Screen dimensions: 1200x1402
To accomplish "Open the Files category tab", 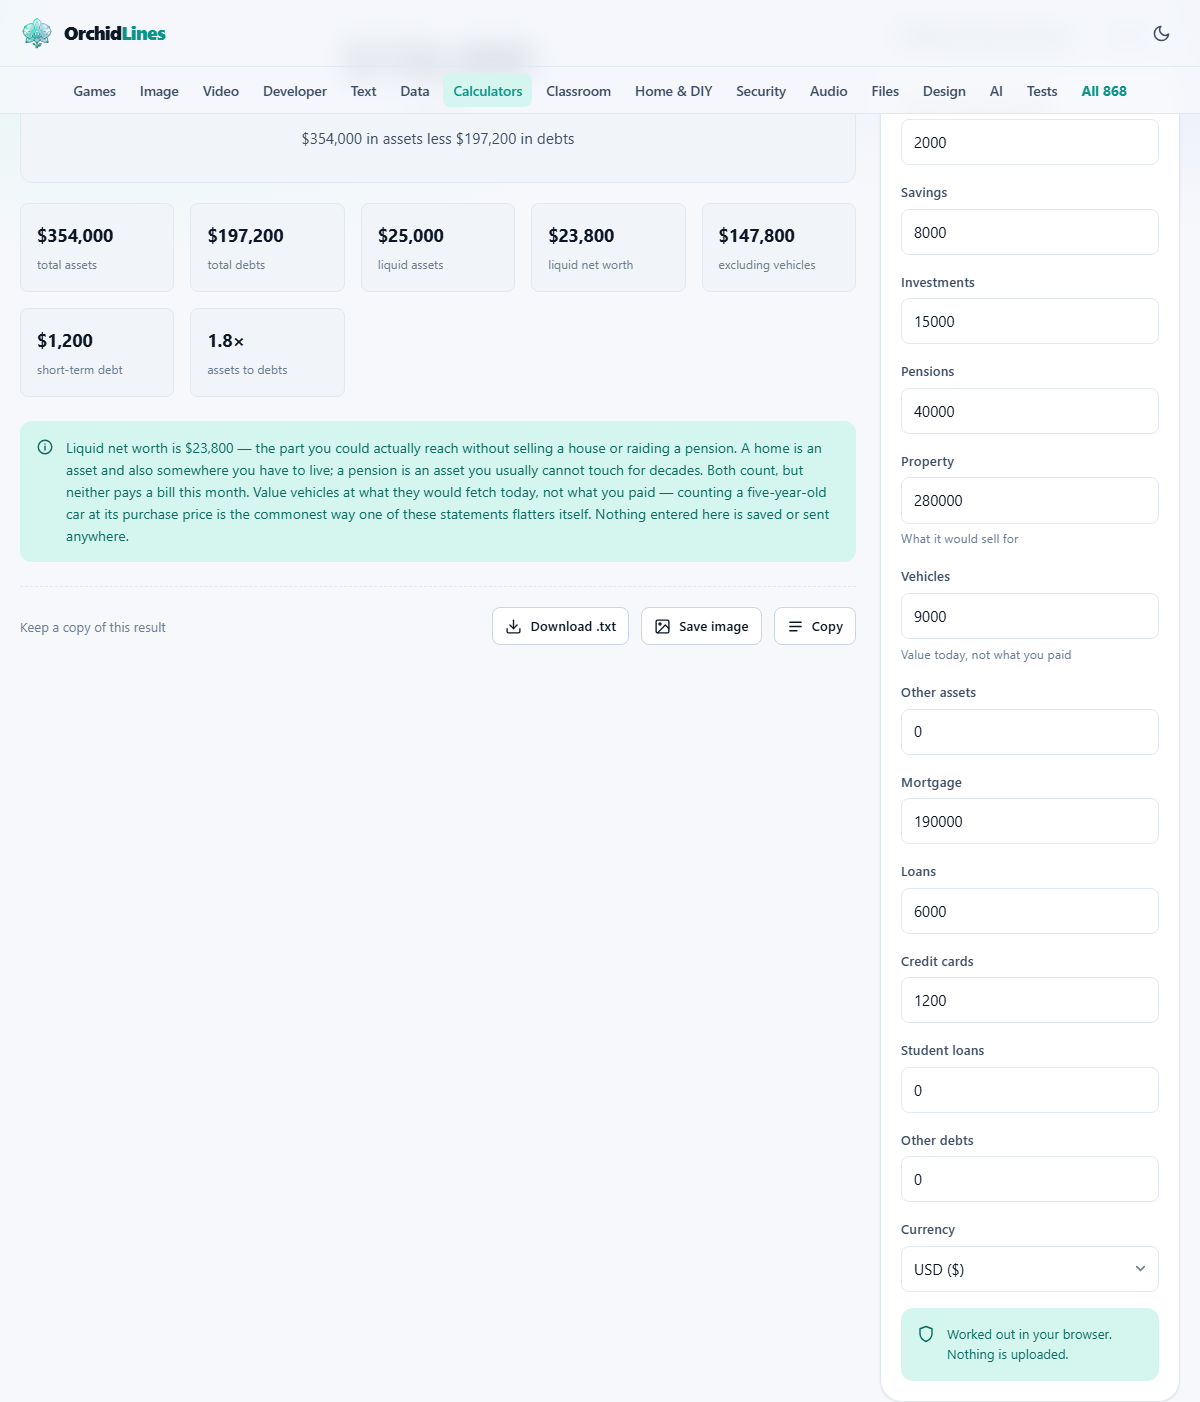I will [x=885, y=91].
